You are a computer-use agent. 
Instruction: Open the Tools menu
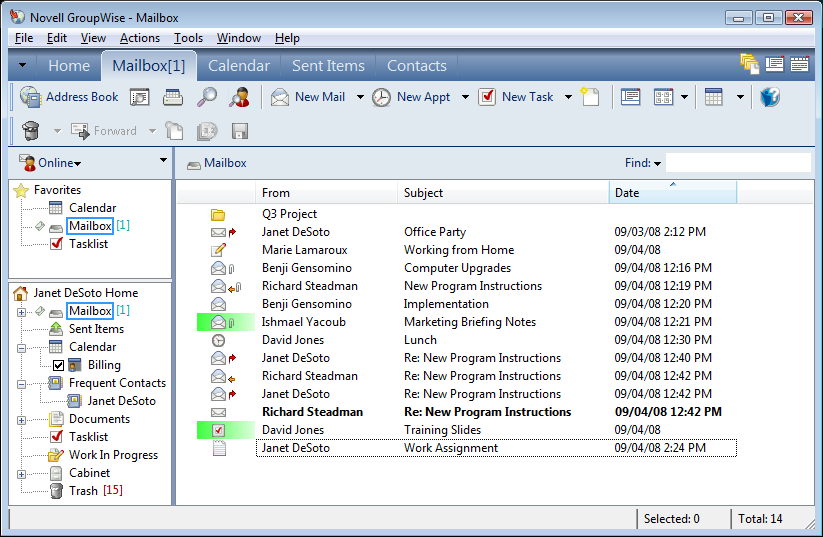pos(188,38)
